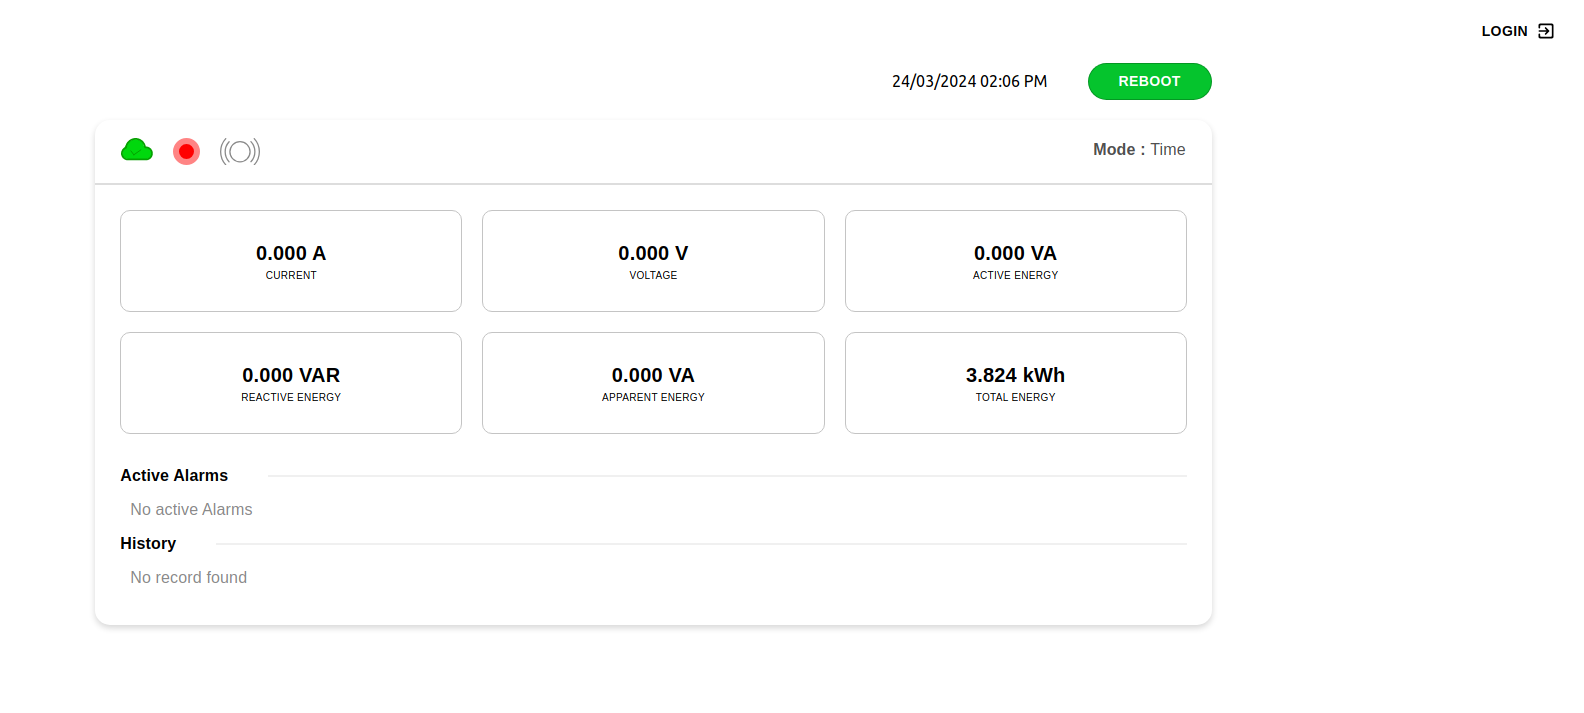Screen dimensions: 1584x713
Task: Click the red recording status indicator
Action: point(186,151)
